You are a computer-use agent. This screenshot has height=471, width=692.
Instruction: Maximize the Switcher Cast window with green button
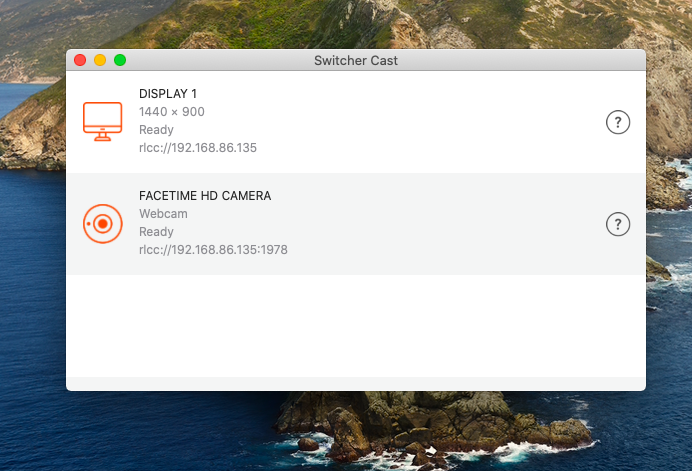(x=120, y=60)
